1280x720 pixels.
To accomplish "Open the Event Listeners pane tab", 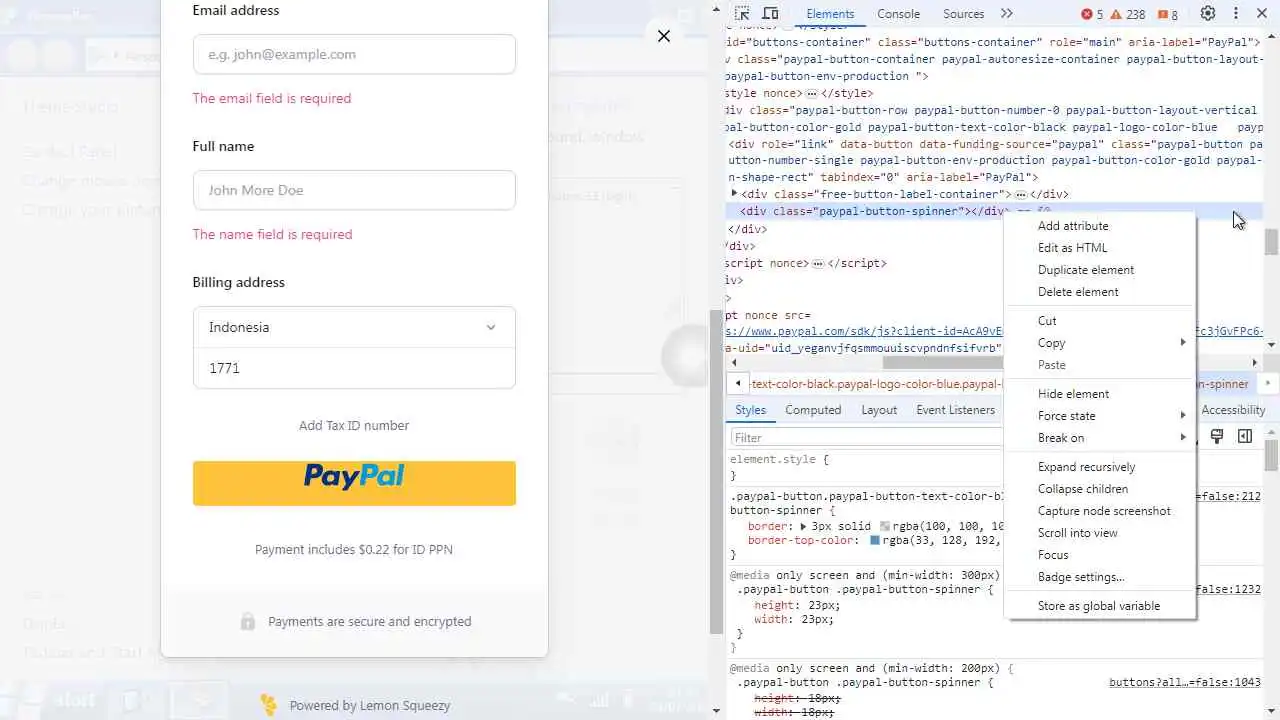I will point(955,410).
